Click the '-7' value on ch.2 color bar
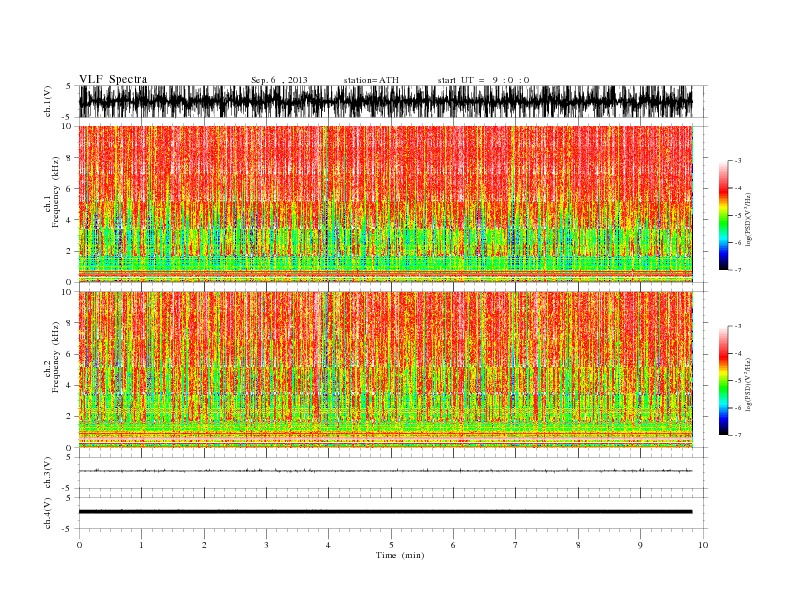 [x=738, y=435]
